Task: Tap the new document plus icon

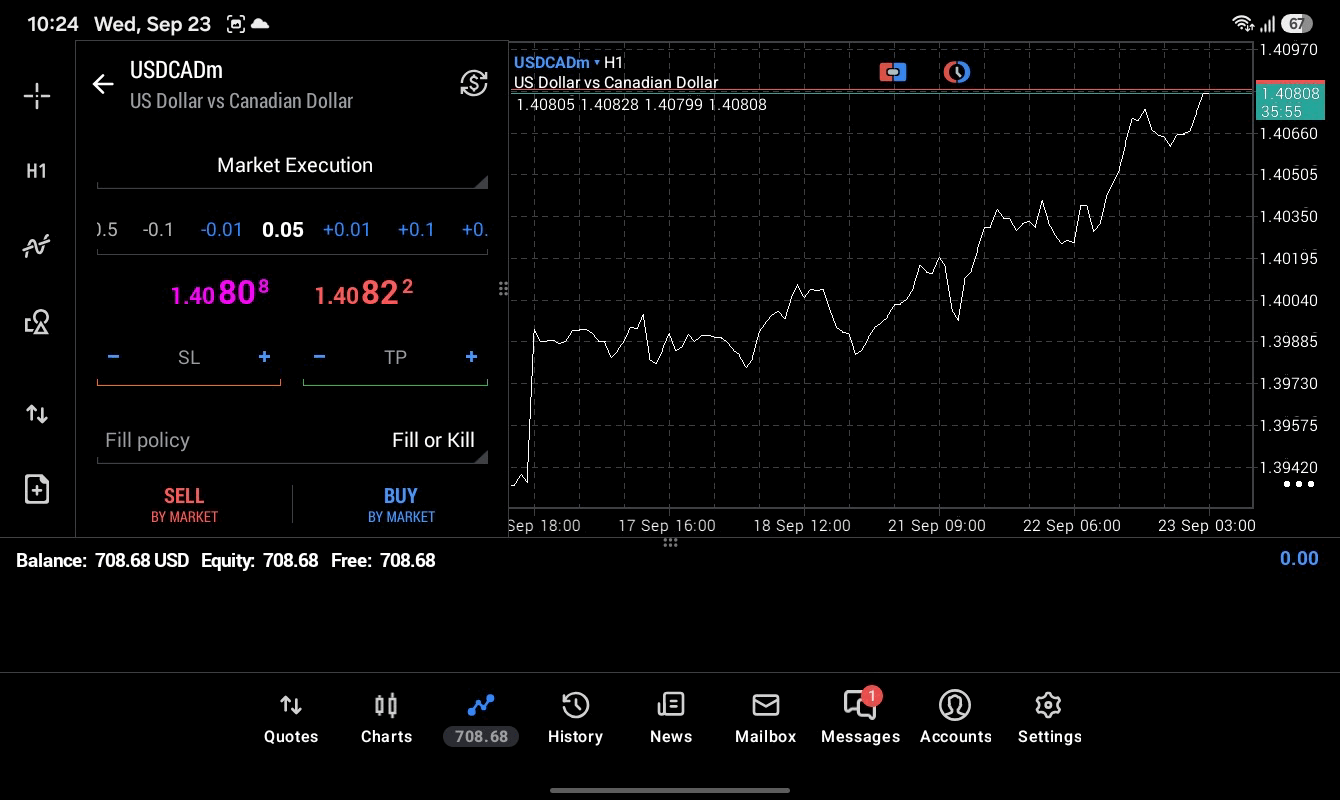Action: pyautogui.click(x=37, y=490)
